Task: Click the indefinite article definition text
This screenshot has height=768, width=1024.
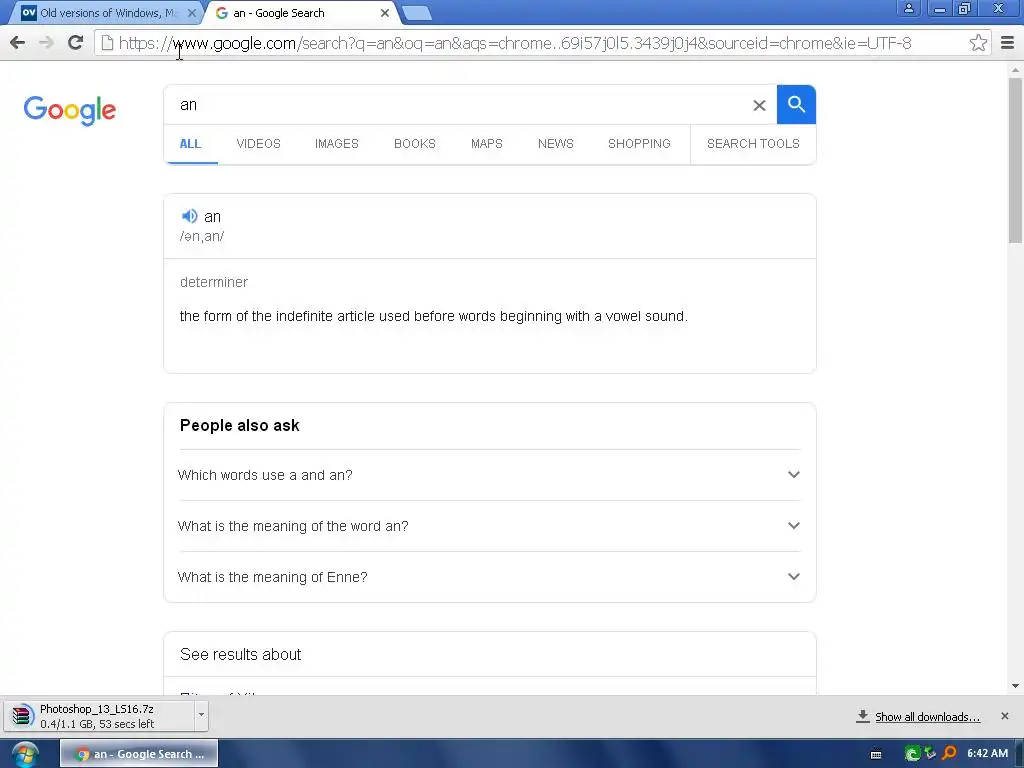Action: (434, 316)
